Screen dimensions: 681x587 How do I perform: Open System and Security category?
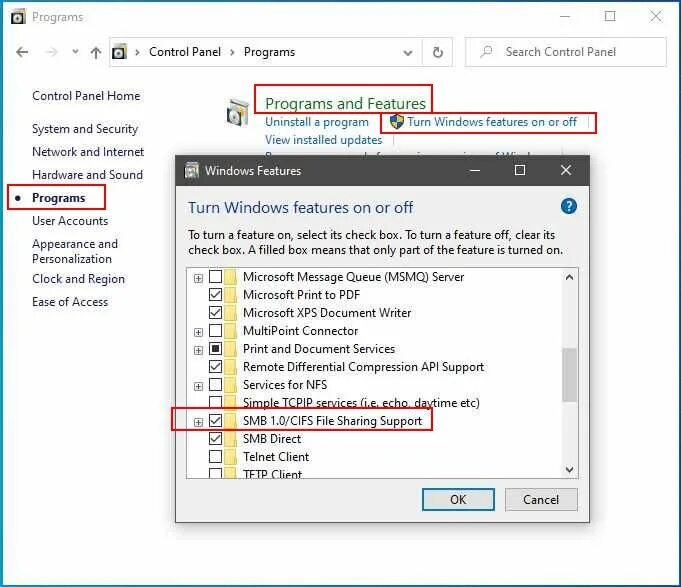tap(85, 129)
